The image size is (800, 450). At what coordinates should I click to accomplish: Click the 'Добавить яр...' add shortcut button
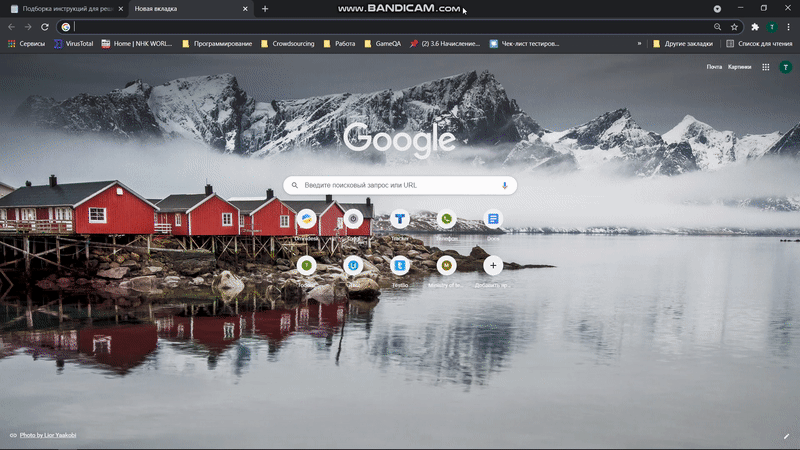coord(493,265)
